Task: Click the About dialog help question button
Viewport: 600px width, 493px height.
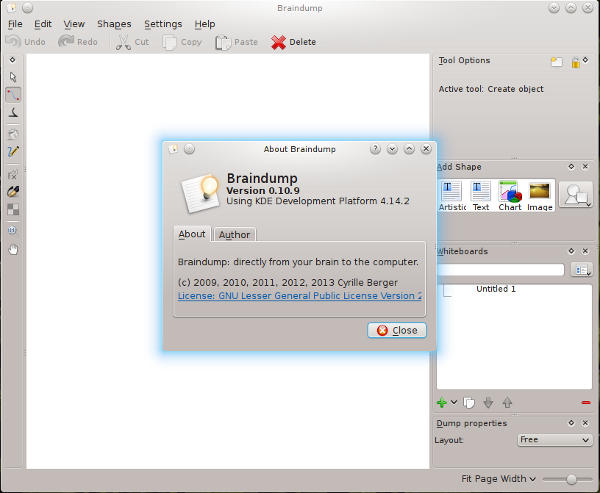Action: pos(375,149)
